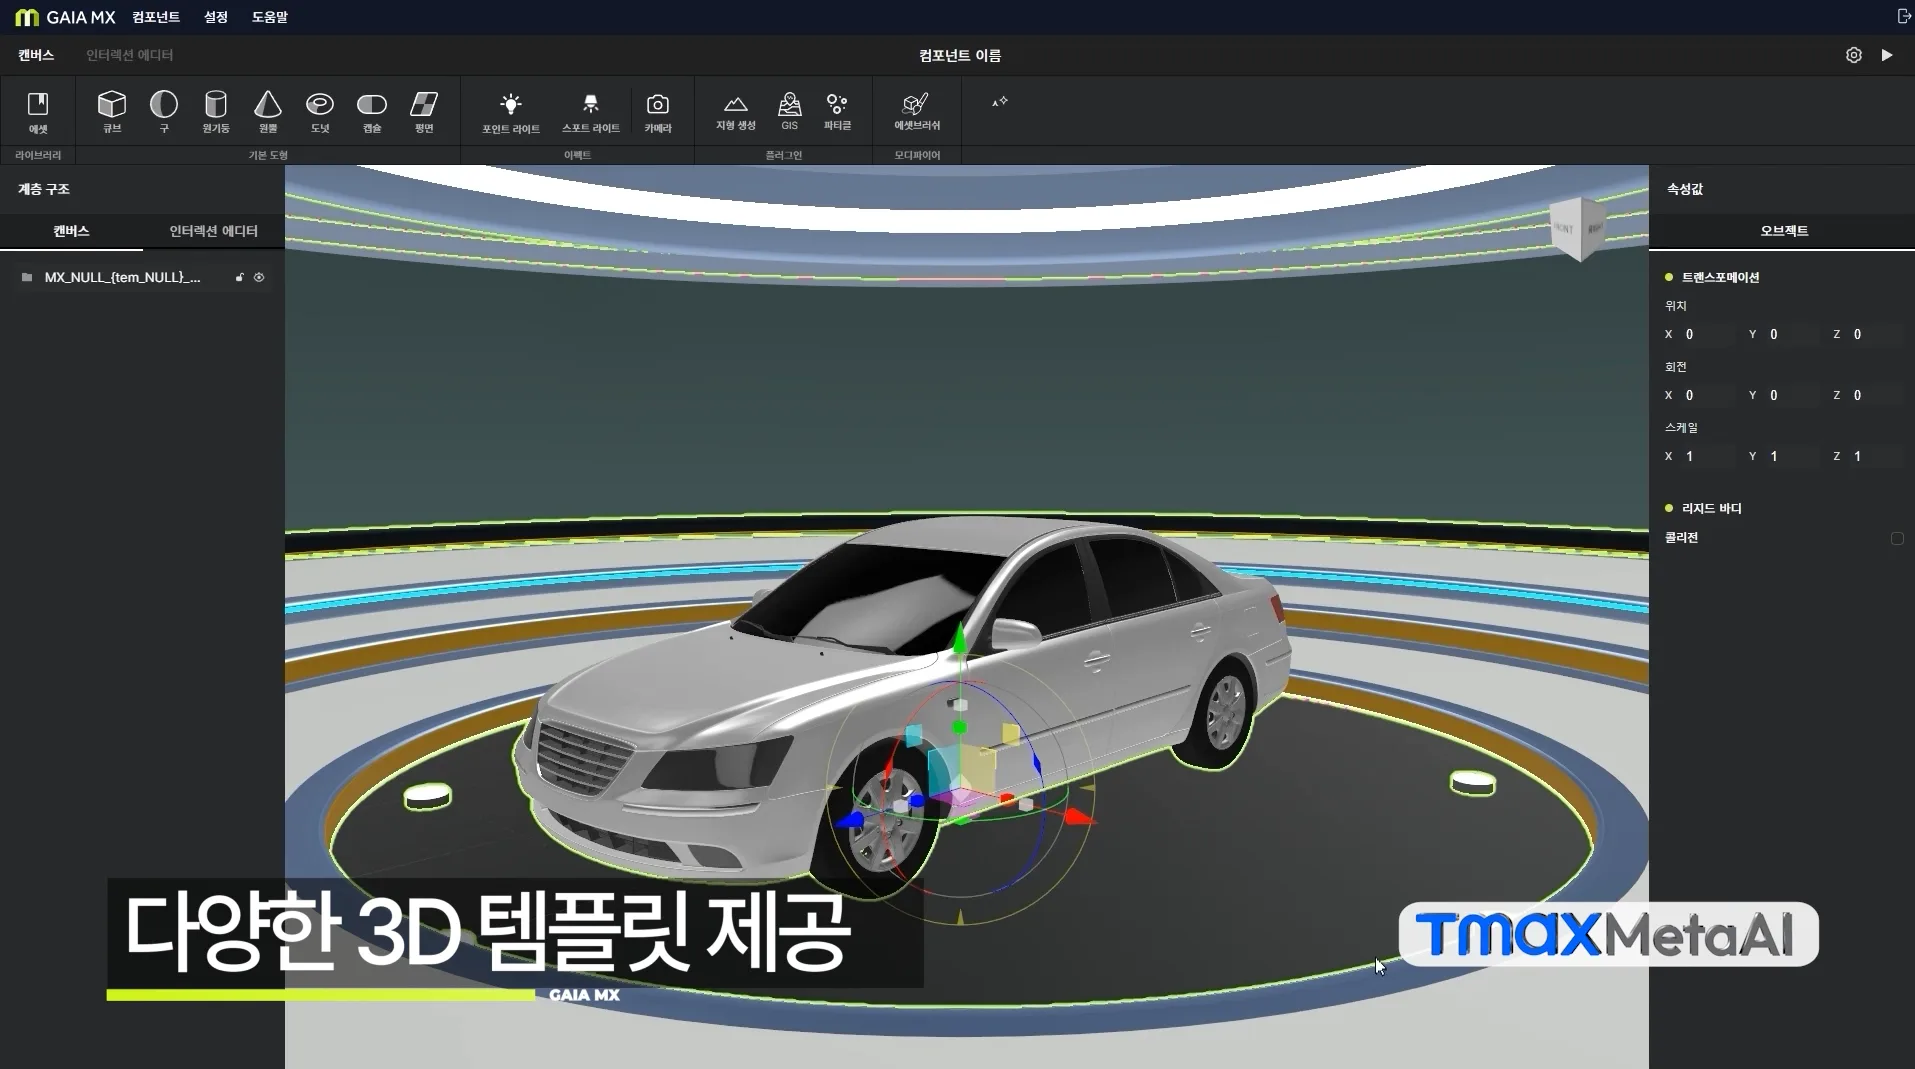Click the sparkle AI icon in toolbar
The height and width of the screenshot is (1069, 1915).
1000,102
